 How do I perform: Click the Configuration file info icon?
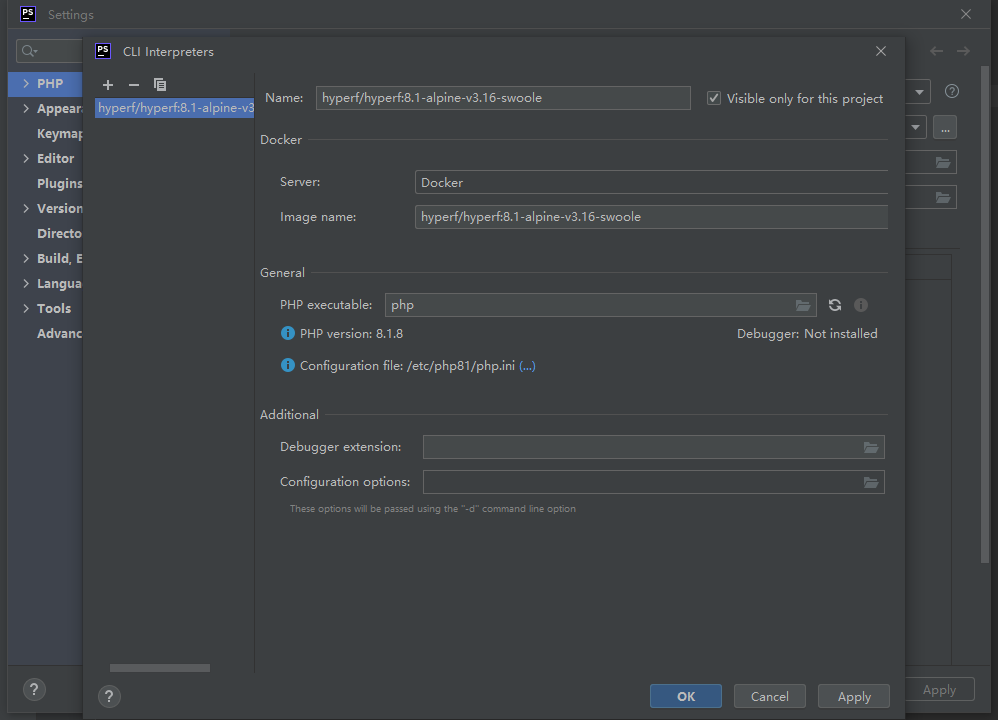click(288, 365)
